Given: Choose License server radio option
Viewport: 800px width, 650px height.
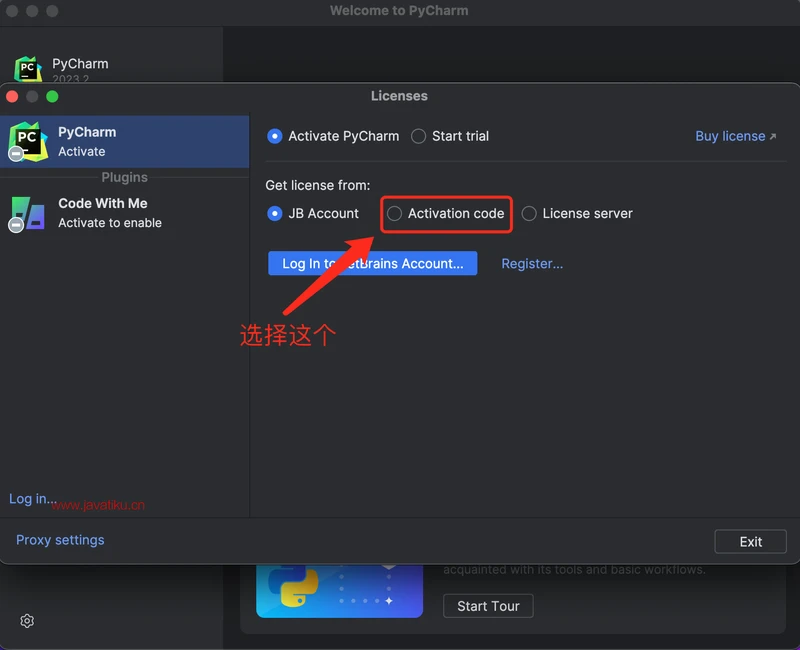Looking at the screenshot, I should [529, 213].
